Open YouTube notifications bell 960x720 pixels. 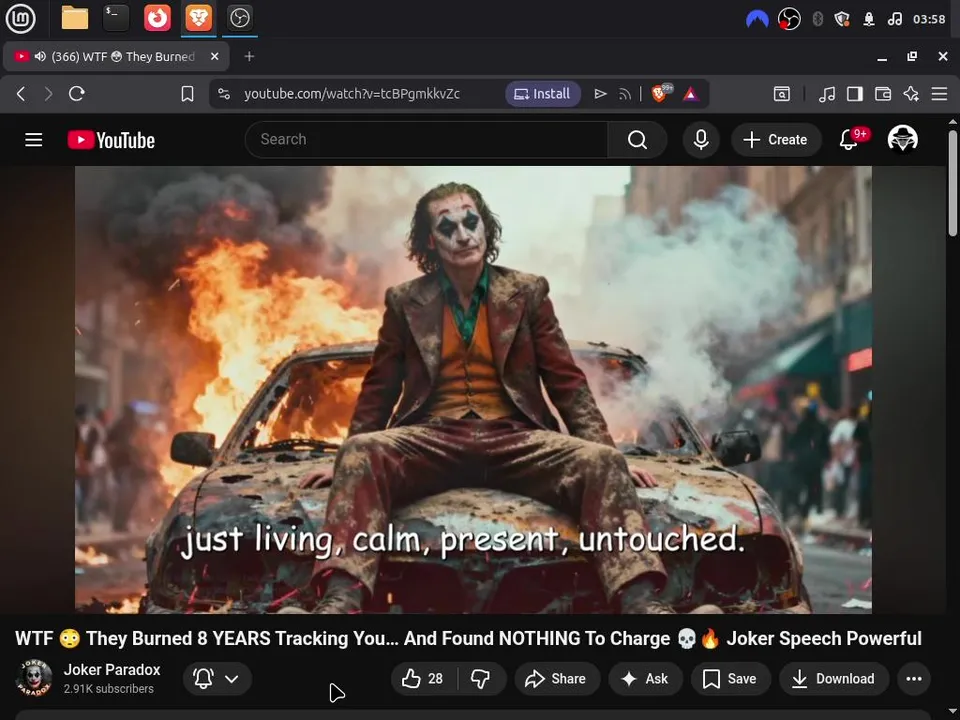pyautogui.click(x=849, y=140)
